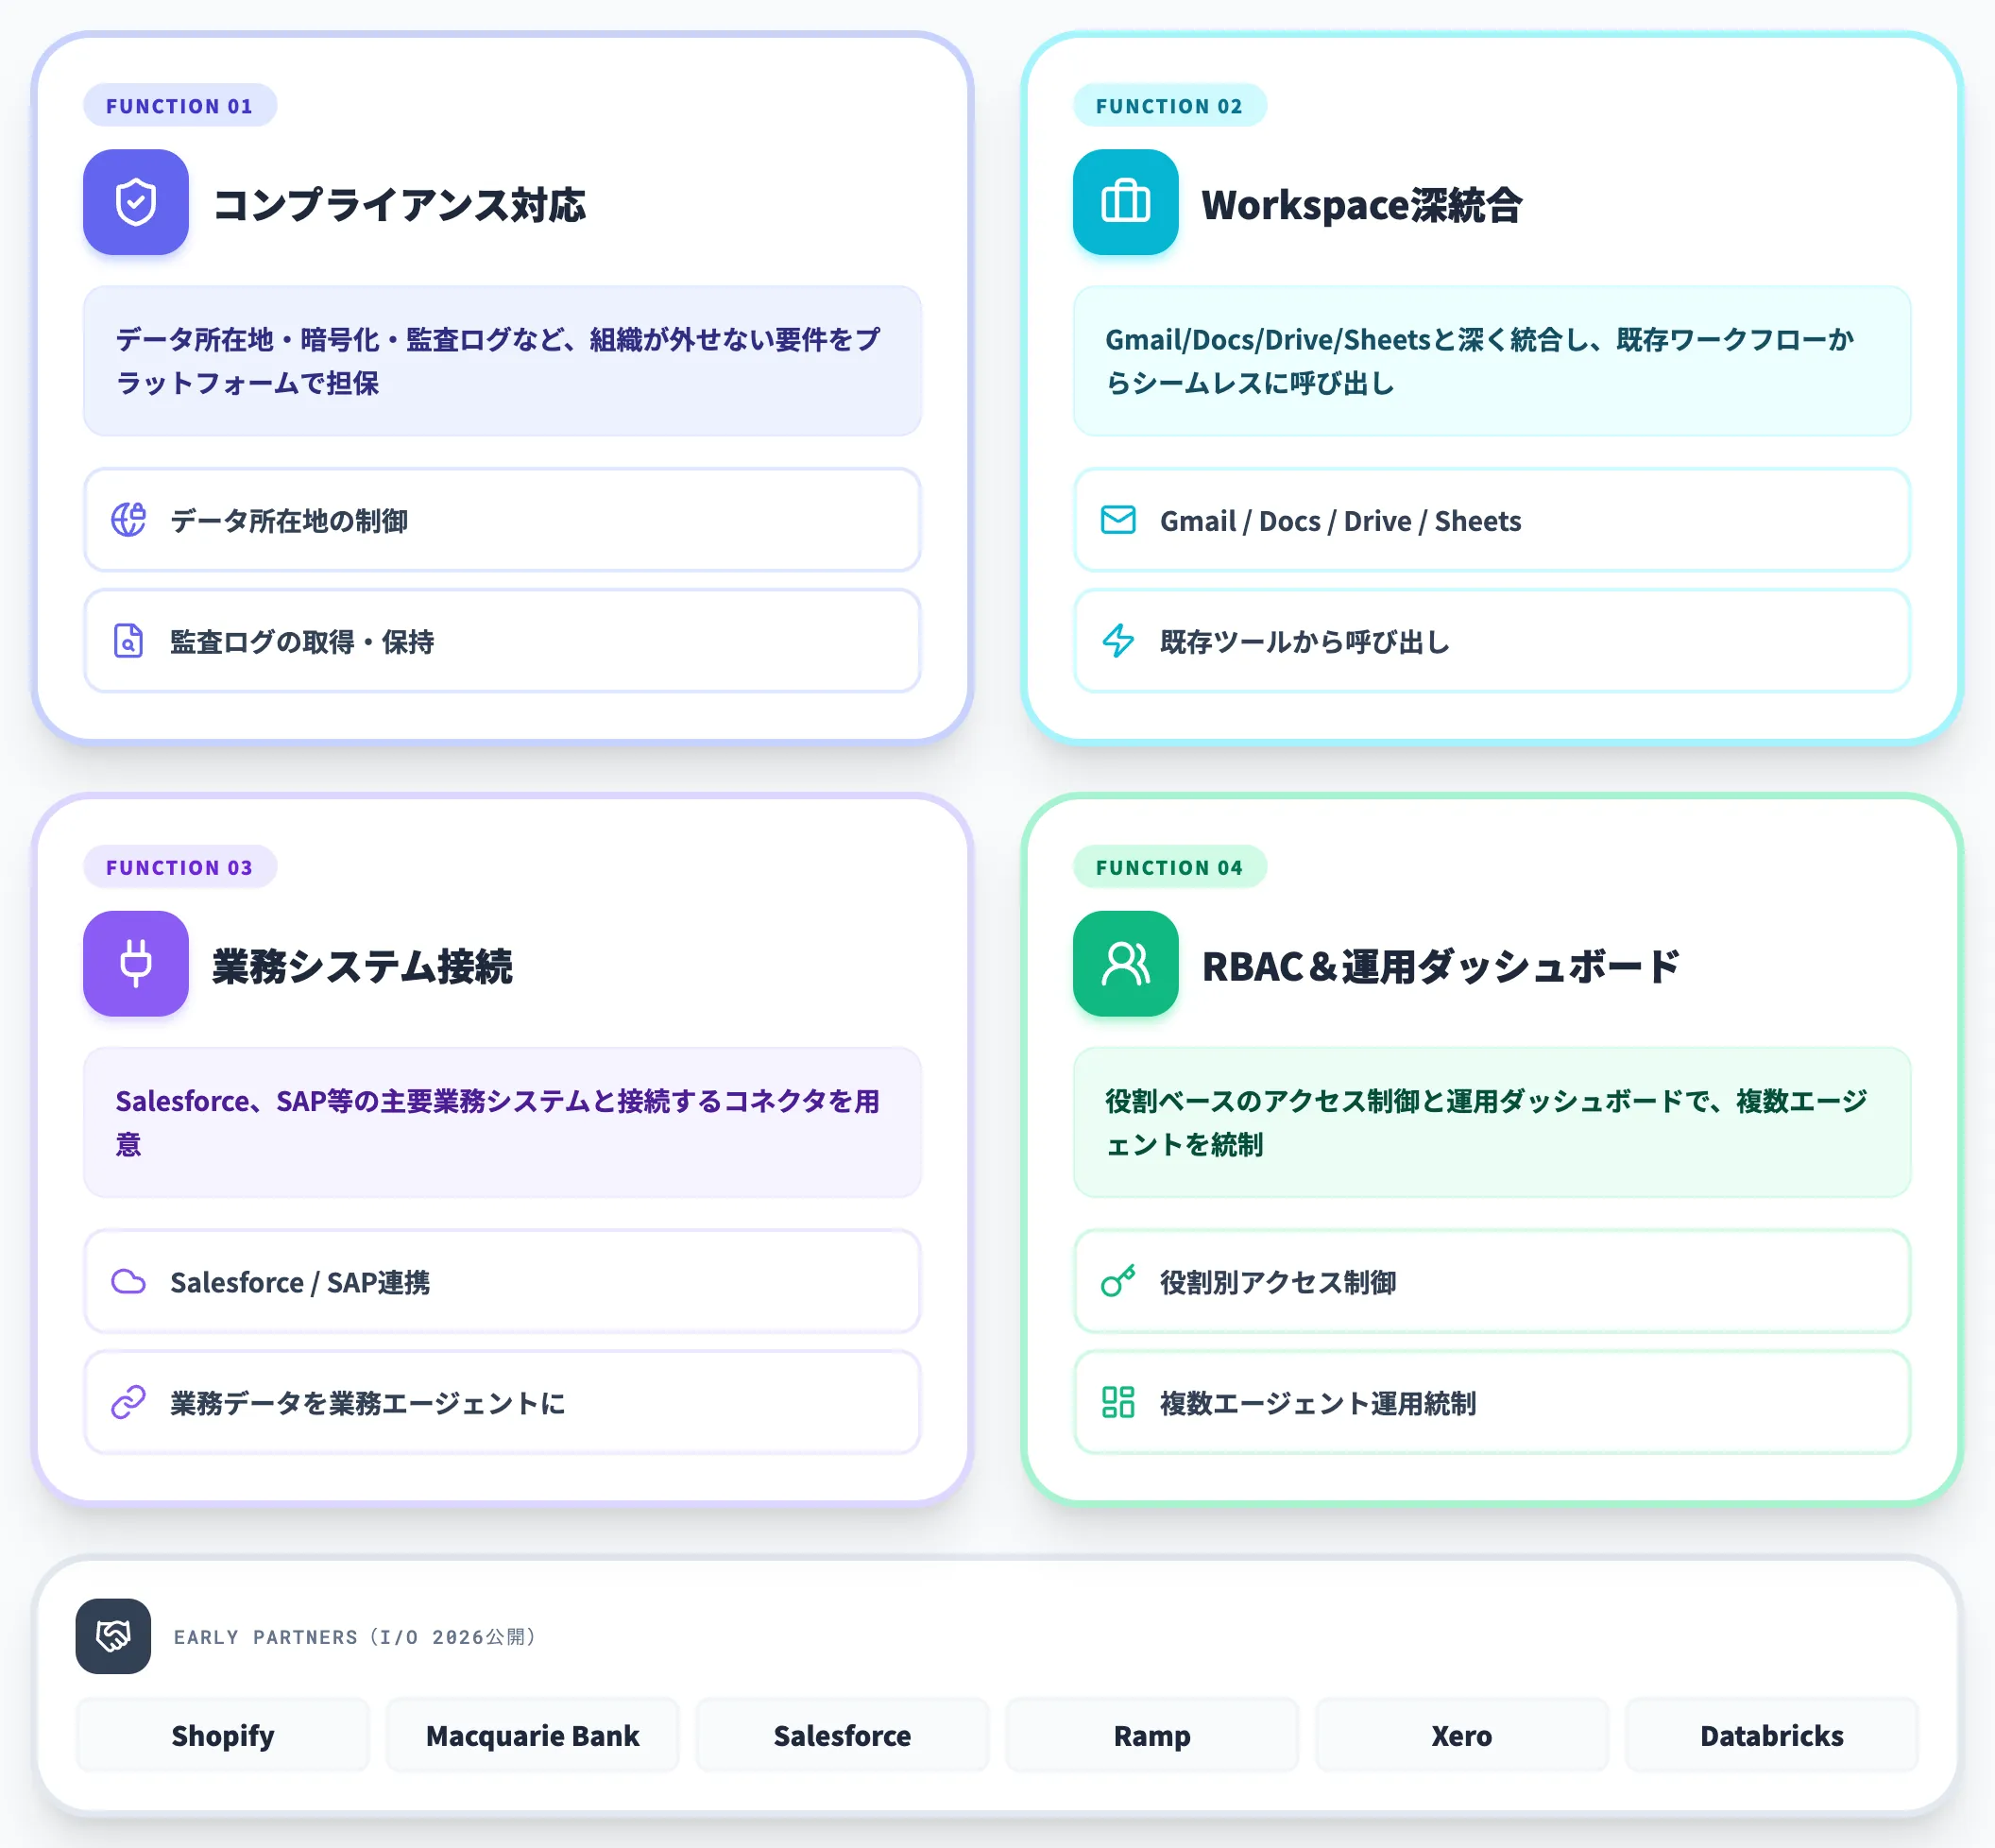Click the shield icon beside コンプライアンス対応
The image size is (1995, 1848).
(136, 202)
